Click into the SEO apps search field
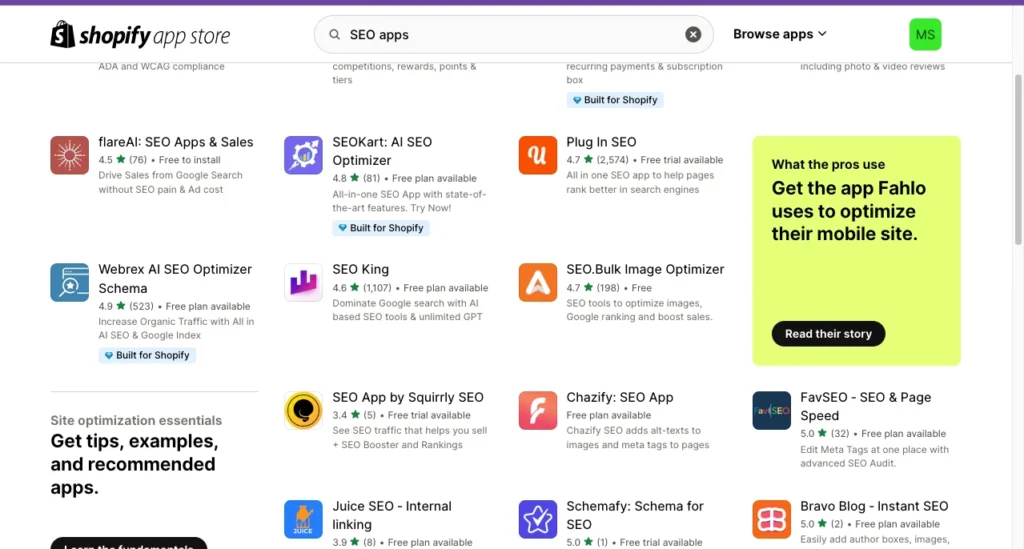Screen dimensions: 1024x549 point(513,35)
